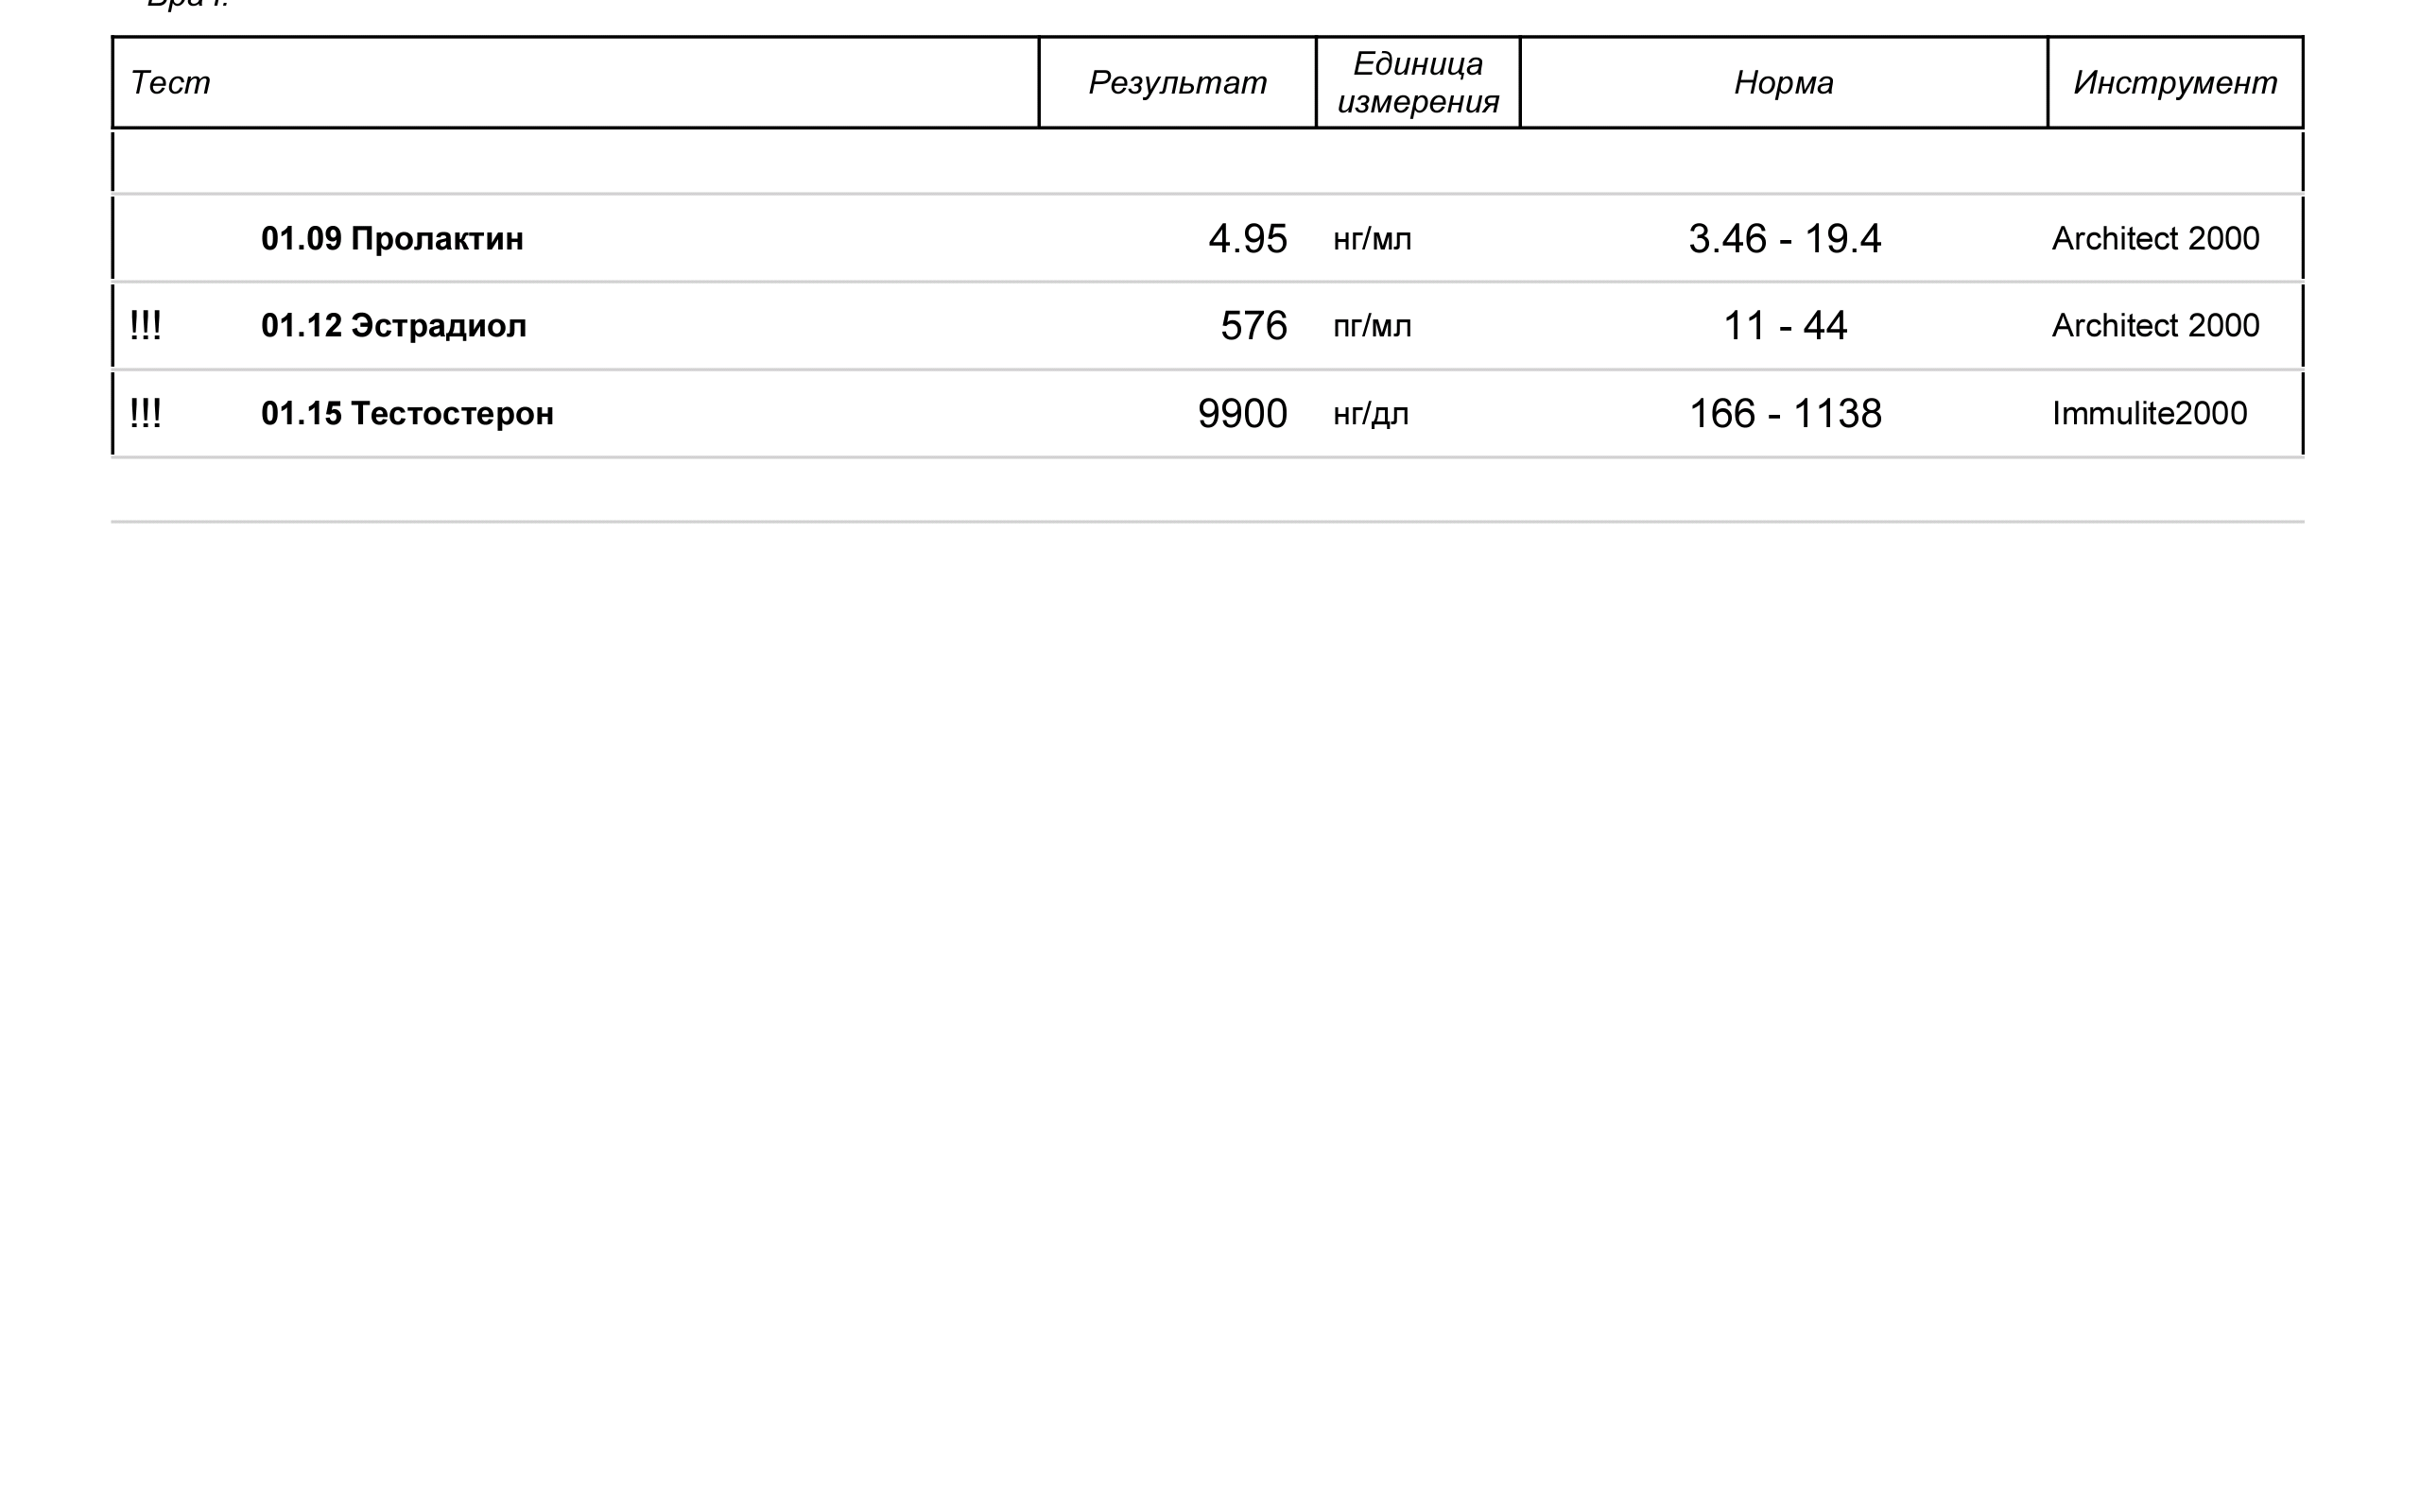Image resolution: width=2420 pixels, height=1512 pixels.
Task: Click the нг/дл unit for Тестостерон
Action: [x=1370, y=414]
